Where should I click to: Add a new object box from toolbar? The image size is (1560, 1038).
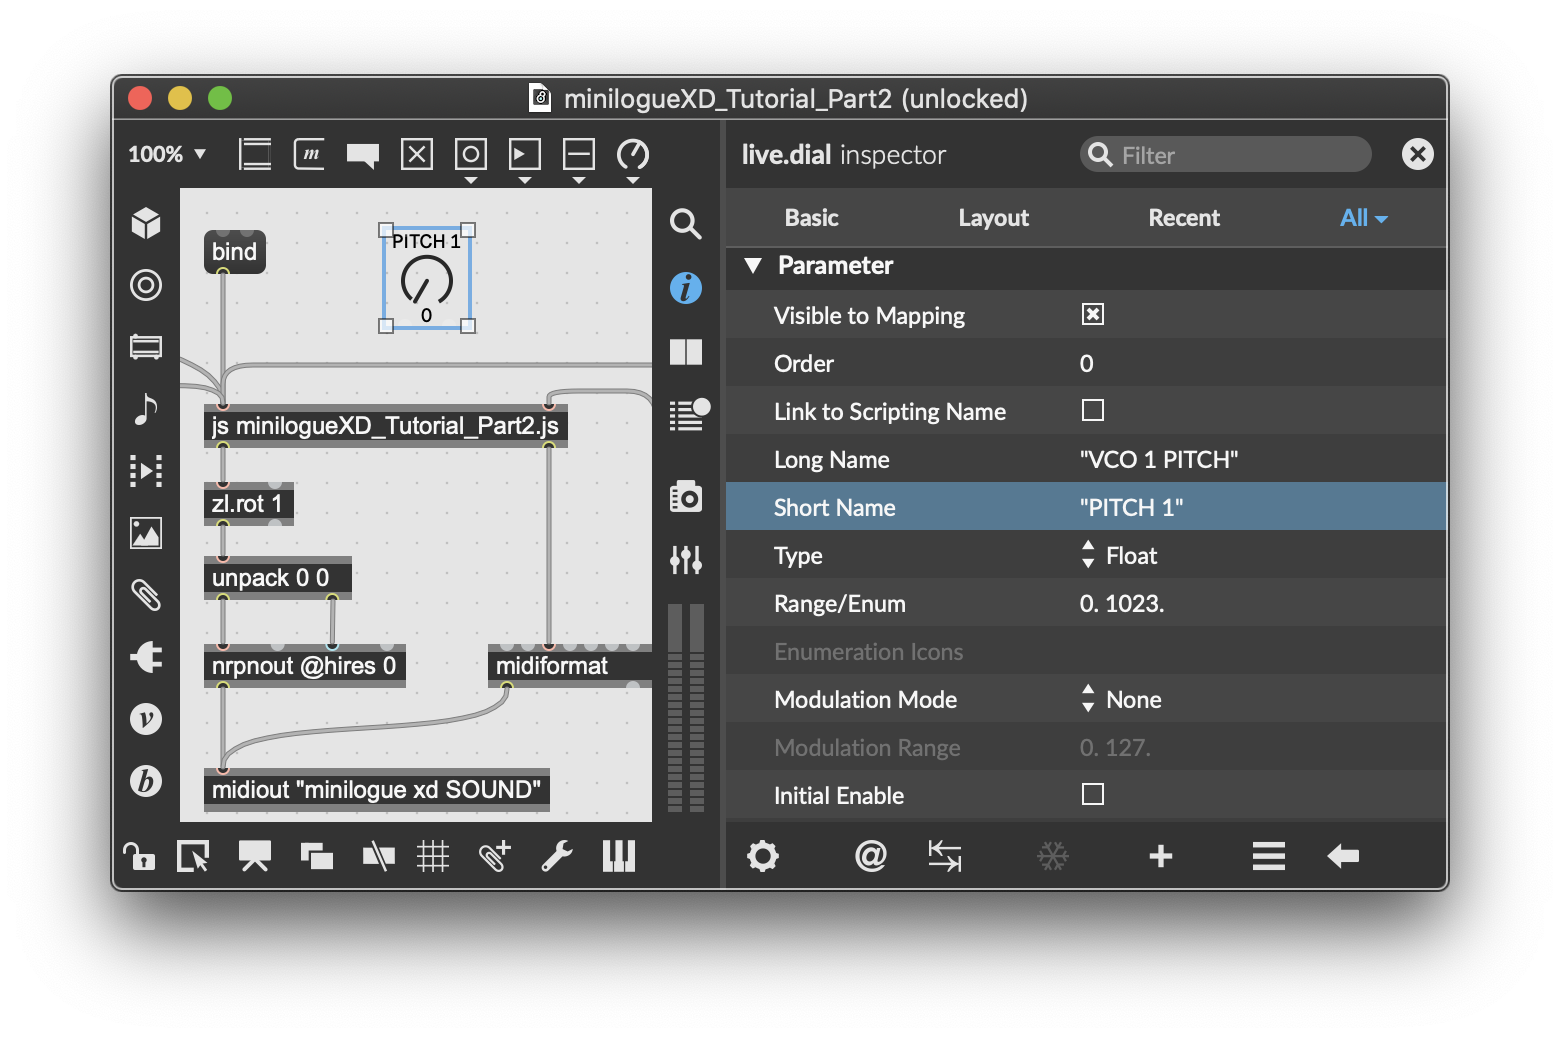[x=255, y=154]
